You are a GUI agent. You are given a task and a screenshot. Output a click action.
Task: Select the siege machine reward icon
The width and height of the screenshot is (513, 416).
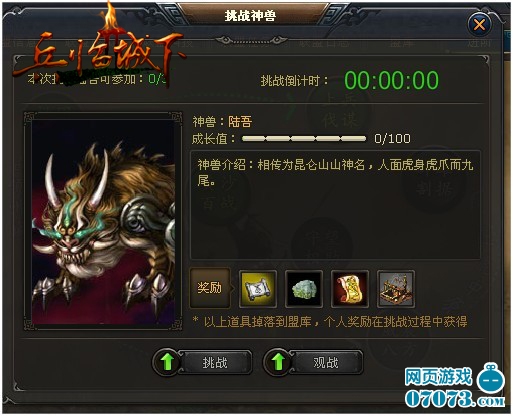[x=396, y=289]
